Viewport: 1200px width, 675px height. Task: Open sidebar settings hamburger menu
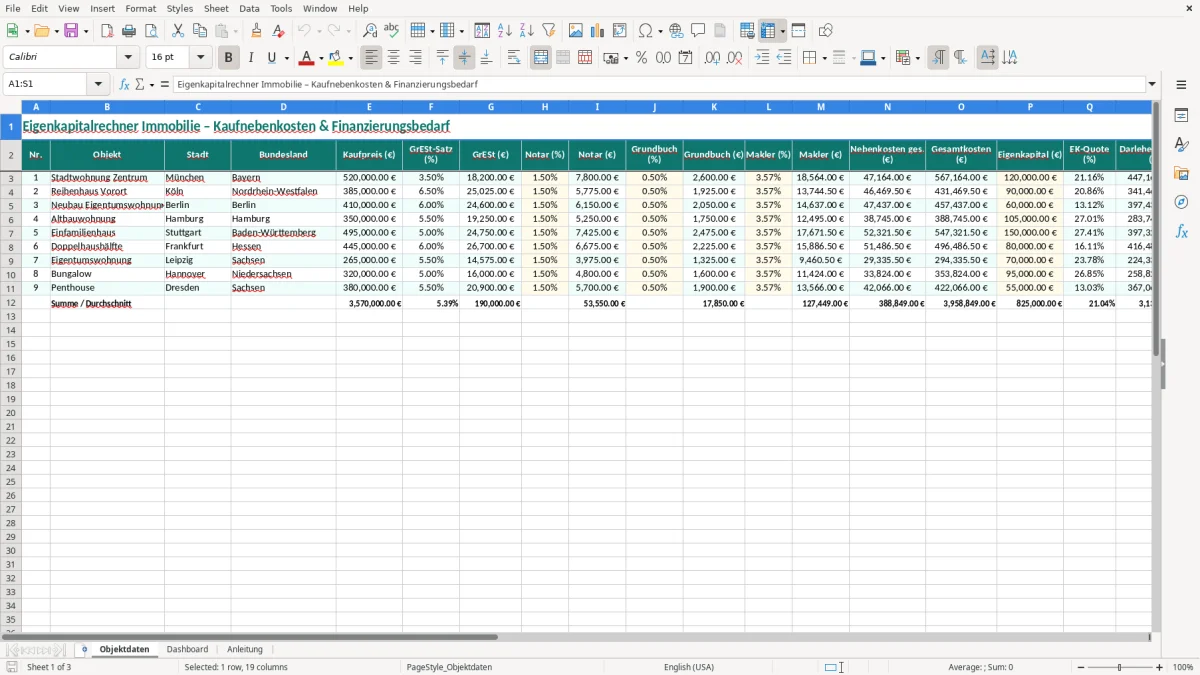[x=1181, y=85]
